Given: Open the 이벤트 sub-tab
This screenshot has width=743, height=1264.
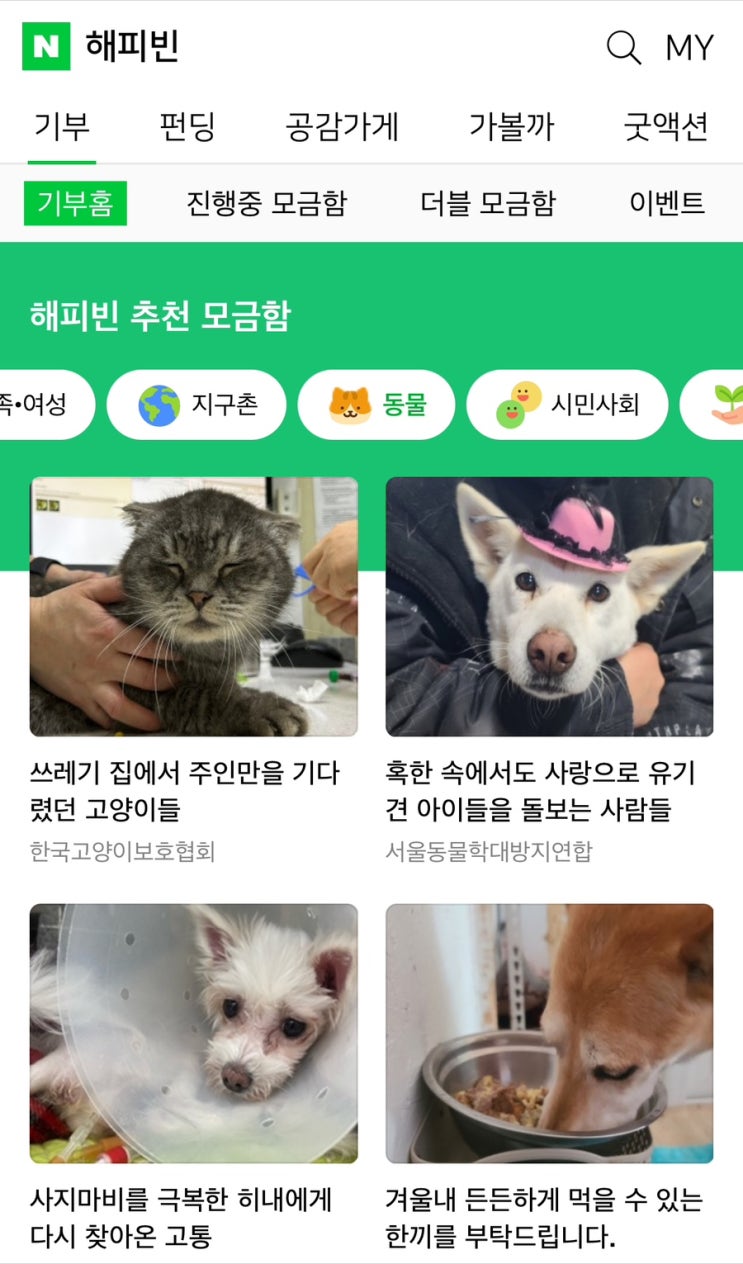Looking at the screenshot, I should 667,204.
